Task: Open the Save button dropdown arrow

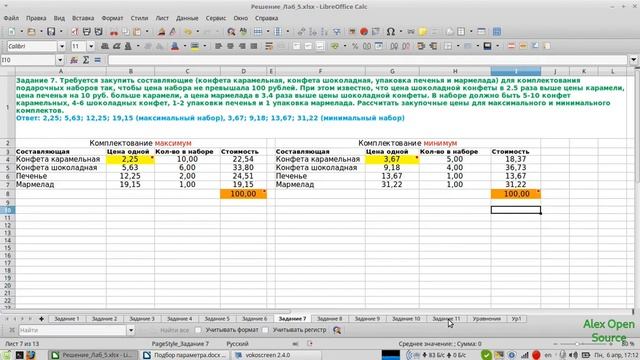Action: (61, 32)
